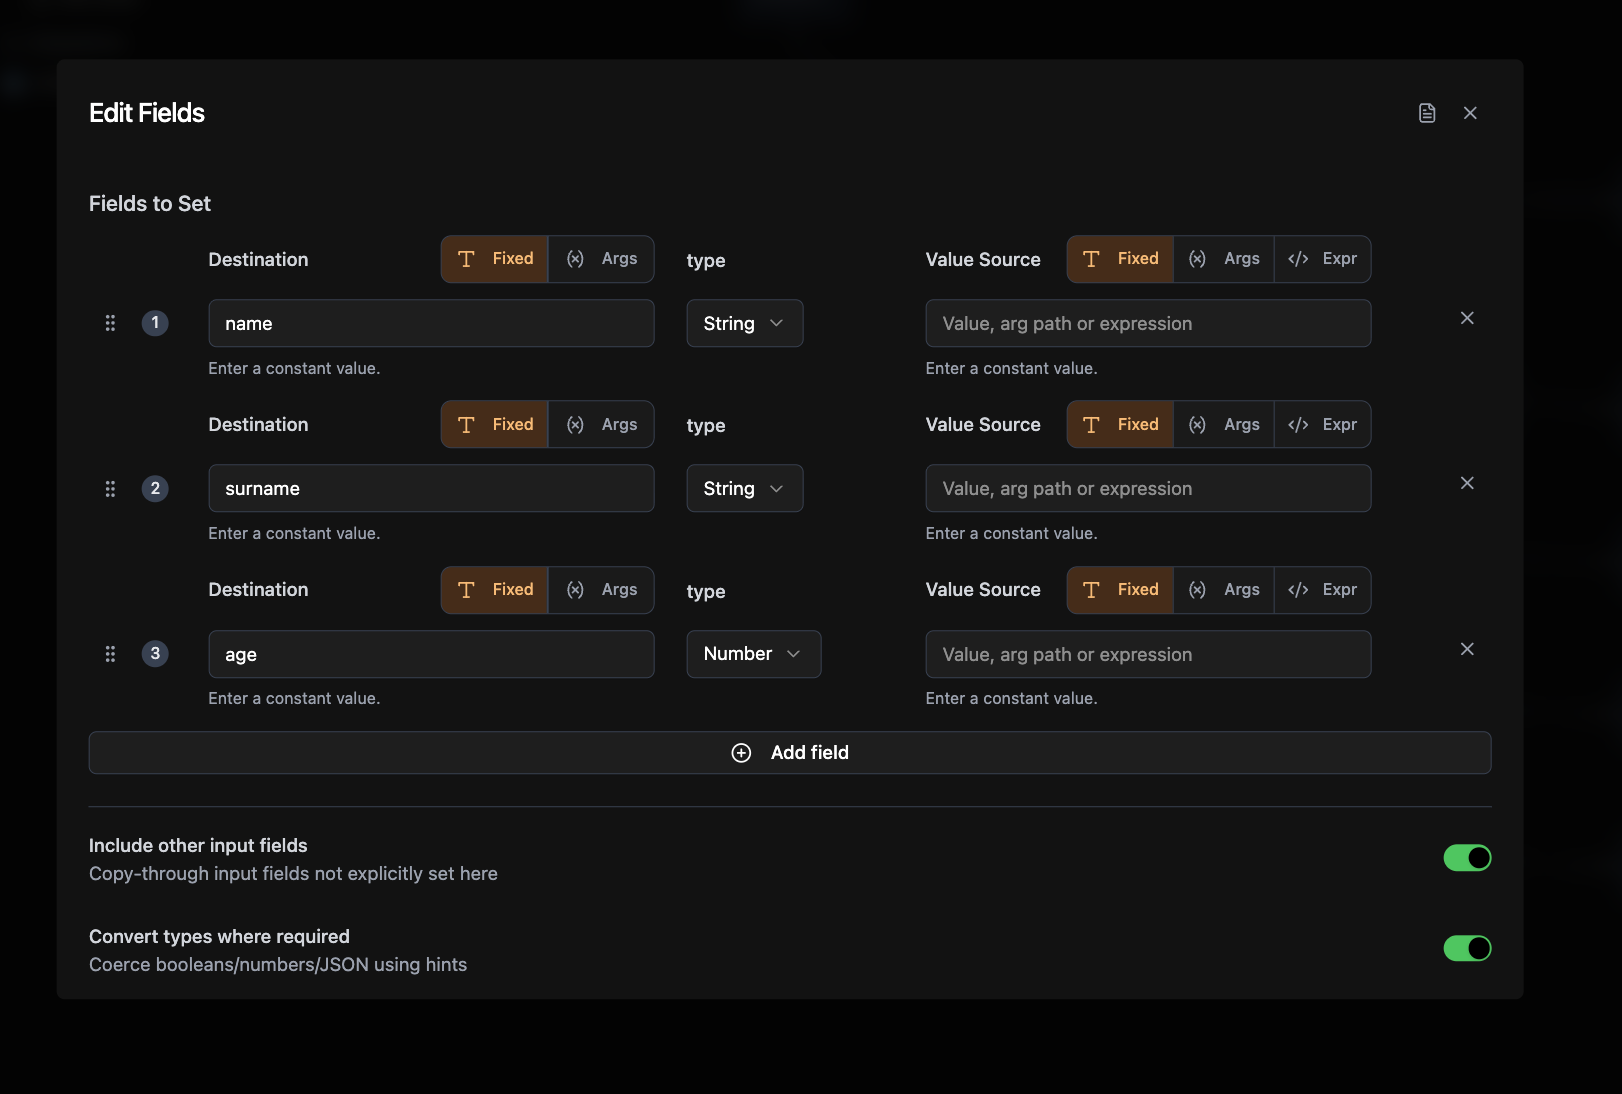Screen dimensions: 1622x1094
Task: Grab the drag handle for the name row
Action: [x=110, y=323]
